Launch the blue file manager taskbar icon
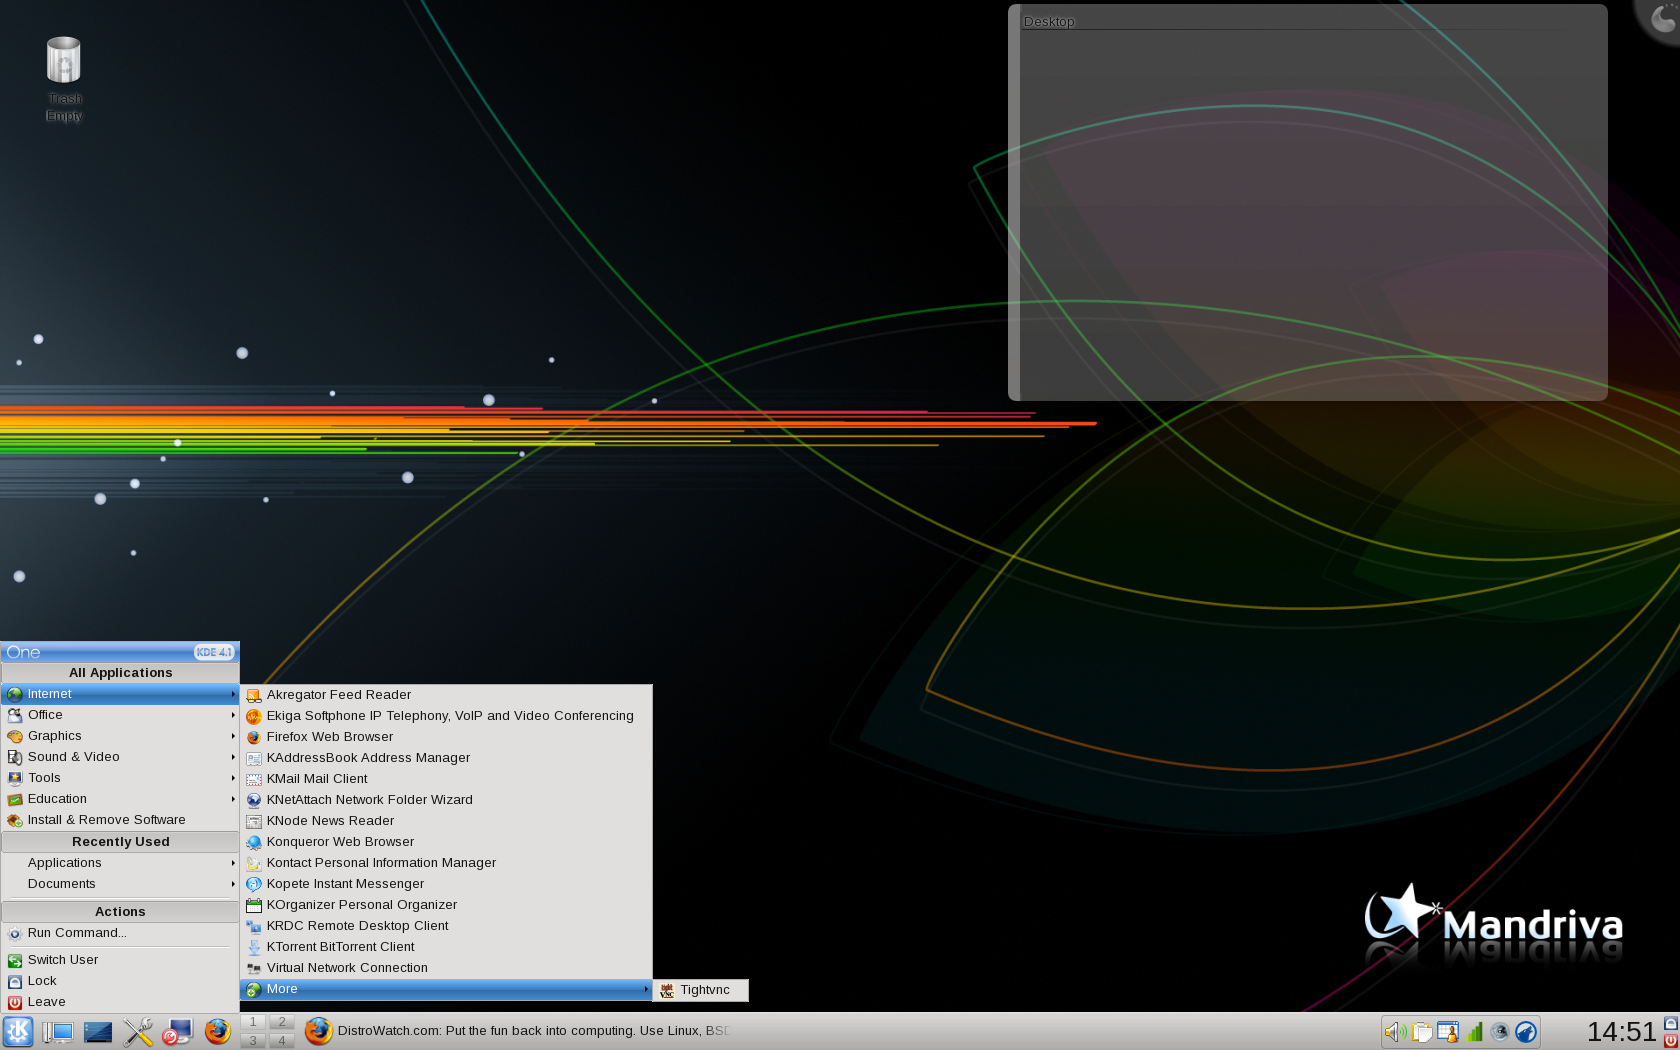 (x=98, y=1032)
